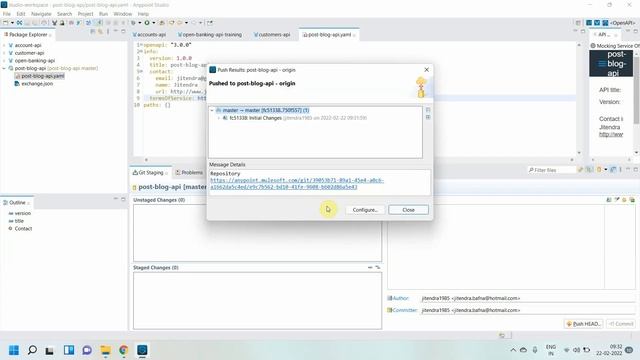Expand the customer-api project node
The width and height of the screenshot is (640, 360).
4,53
